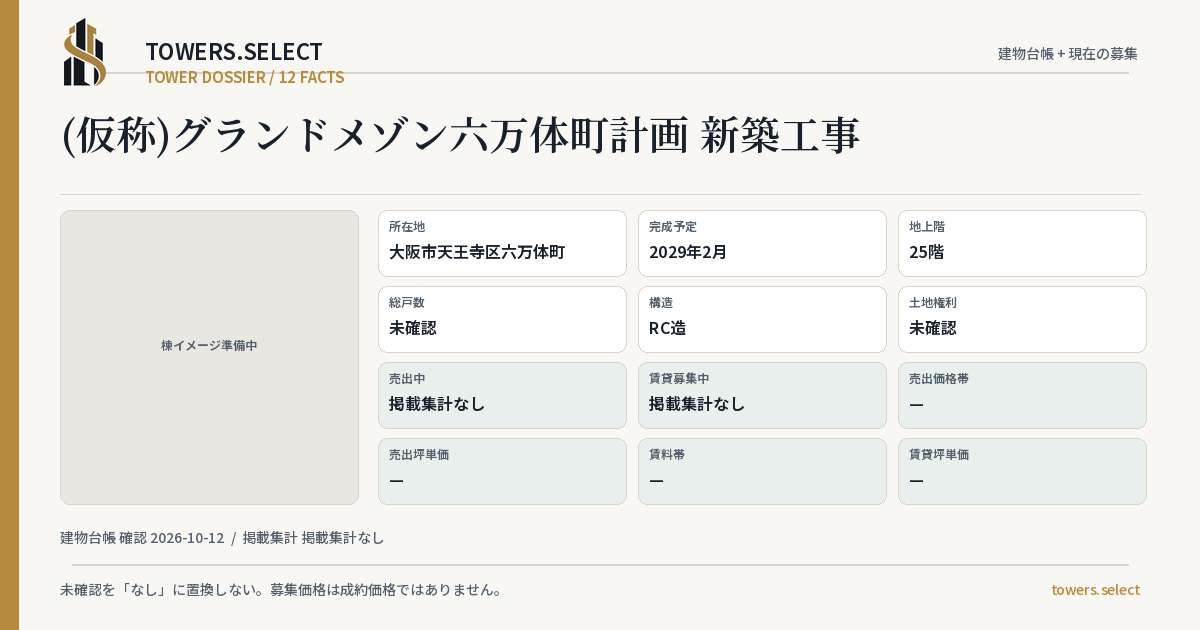The width and height of the screenshot is (1200, 630).
Task: Click the 建物台帳 + 現在の募集 header label
Action: pos(1068,53)
